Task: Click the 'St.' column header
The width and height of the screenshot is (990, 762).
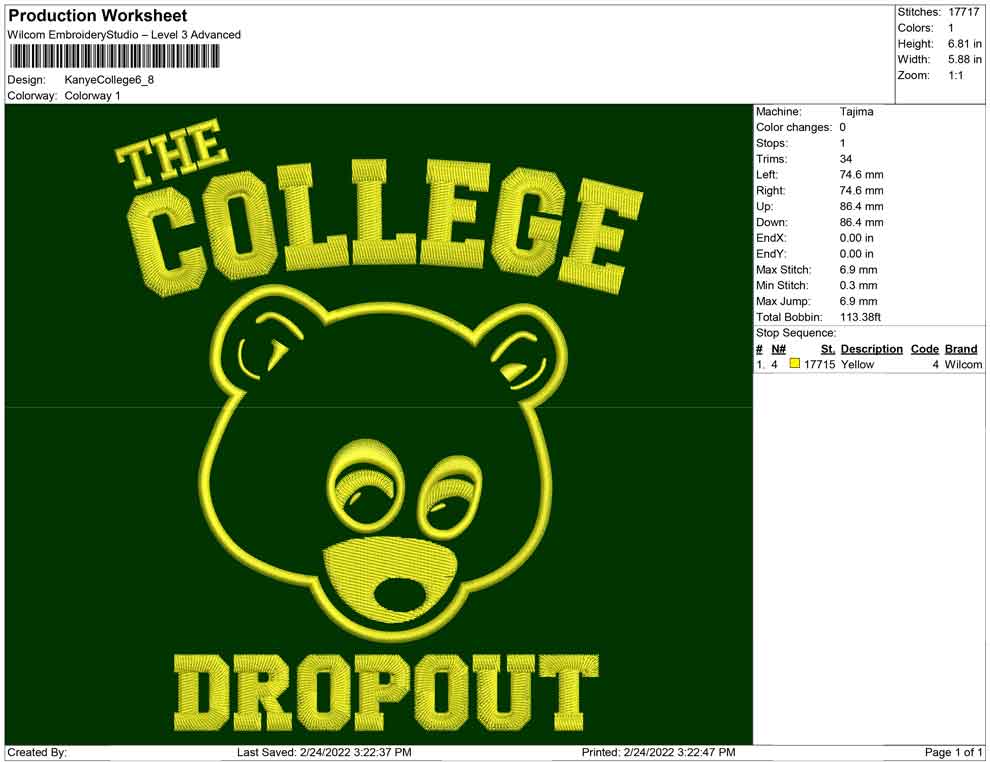Action: pyautogui.click(x=828, y=348)
